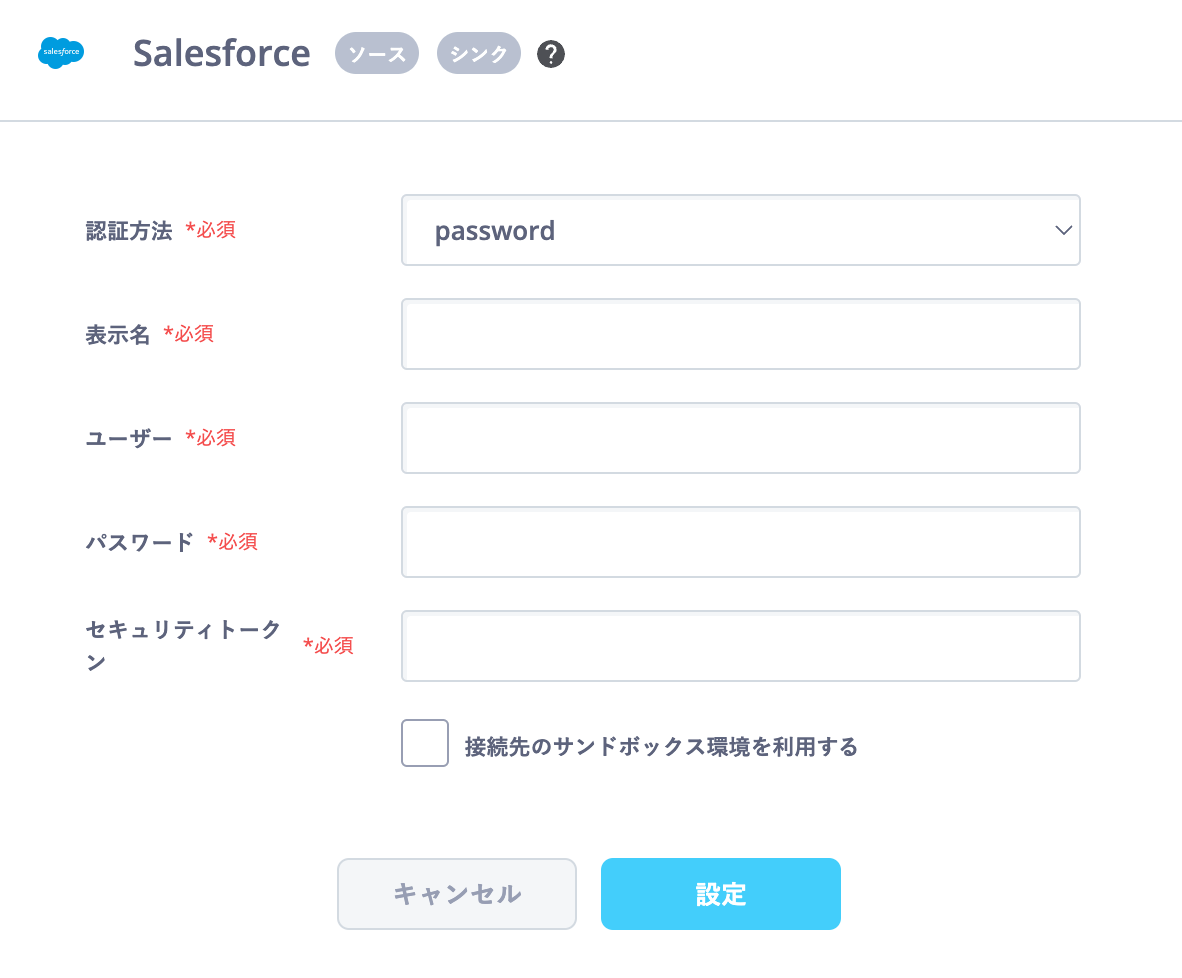Click the Salesforce title text
Screen dimensions: 1182x978
click(x=222, y=54)
